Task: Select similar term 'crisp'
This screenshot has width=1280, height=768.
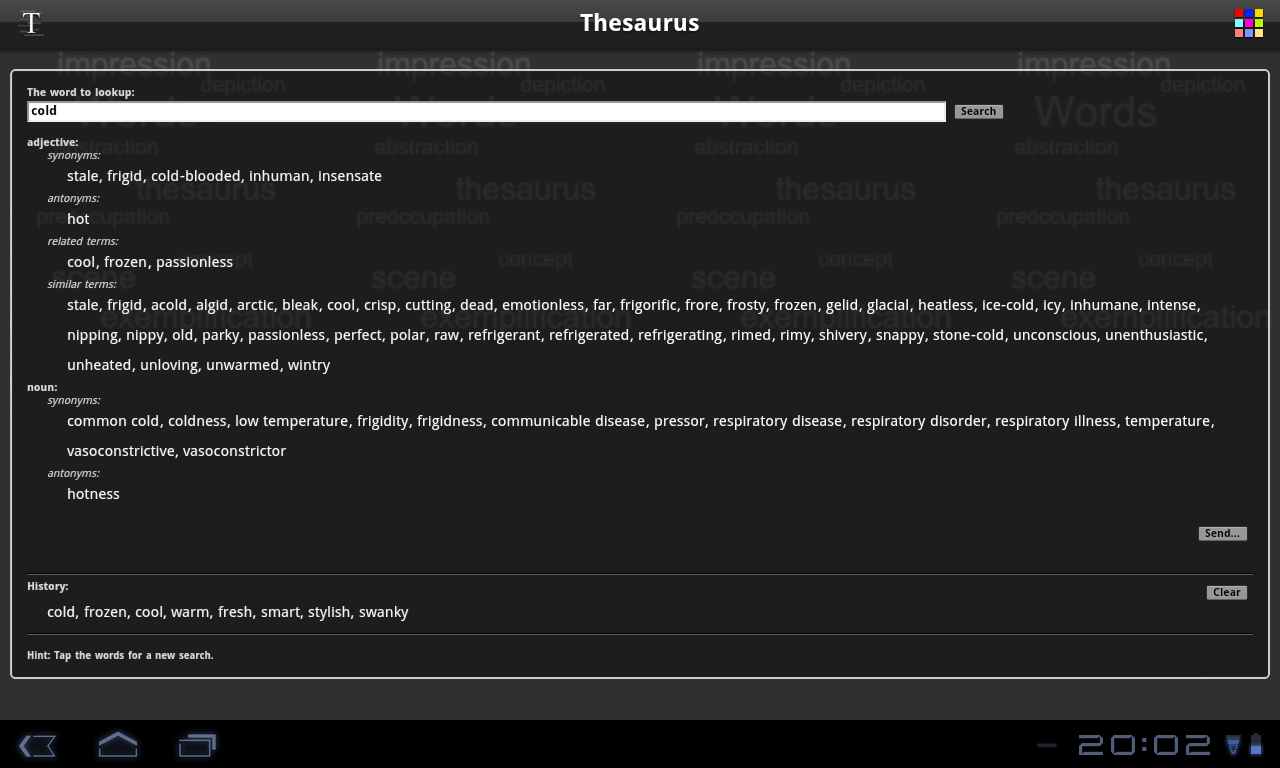Action: (380, 305)
